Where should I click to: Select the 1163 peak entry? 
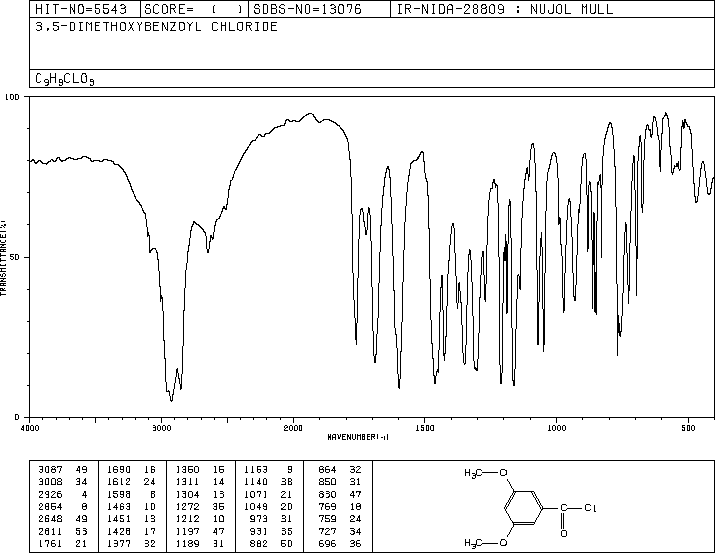click(x=269, y=470)
